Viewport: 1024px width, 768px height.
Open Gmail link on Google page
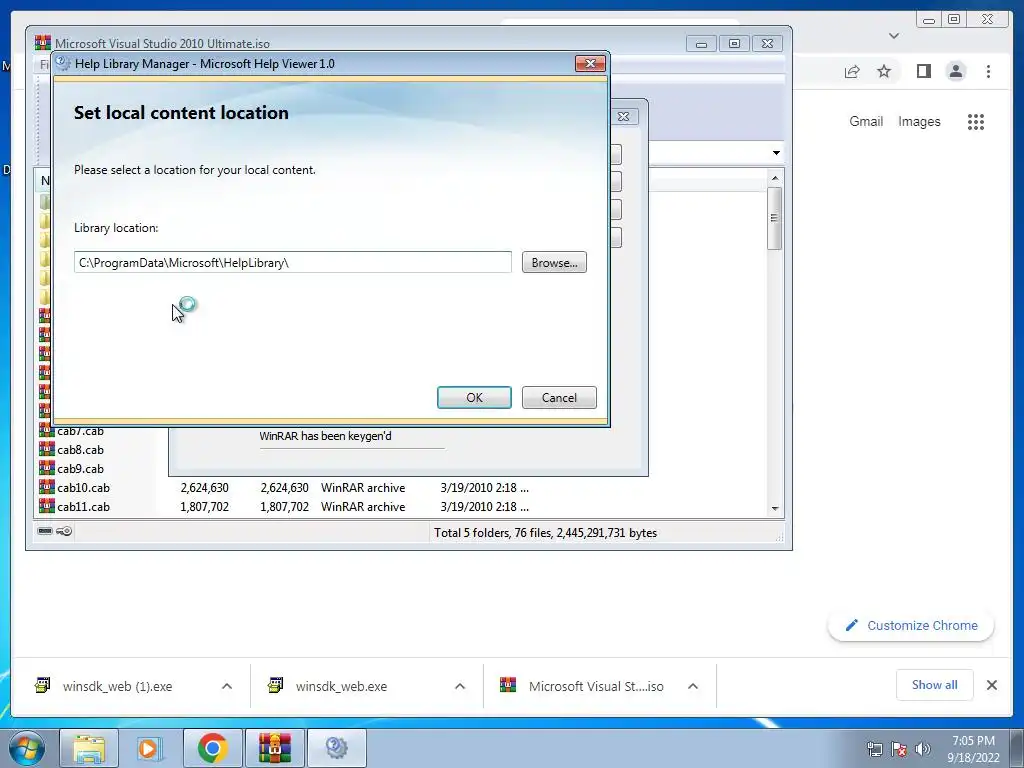point(866,121)
